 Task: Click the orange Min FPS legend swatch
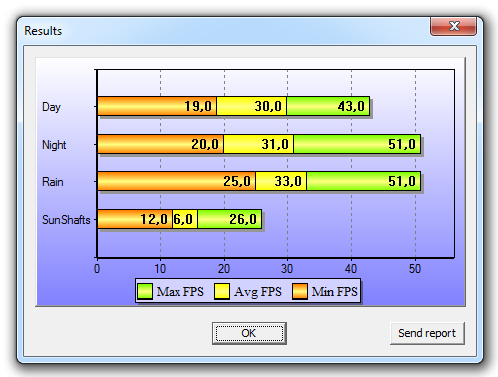pos(300,291)
